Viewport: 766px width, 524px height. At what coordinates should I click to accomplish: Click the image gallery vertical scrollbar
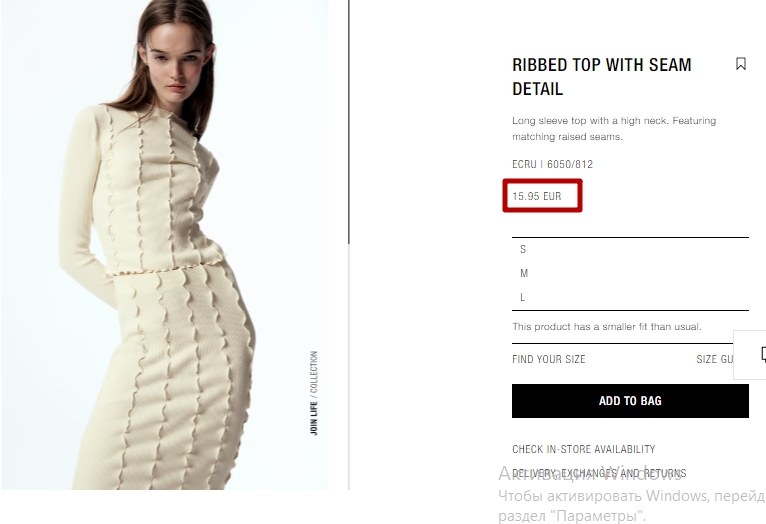[x=349, y=122]
